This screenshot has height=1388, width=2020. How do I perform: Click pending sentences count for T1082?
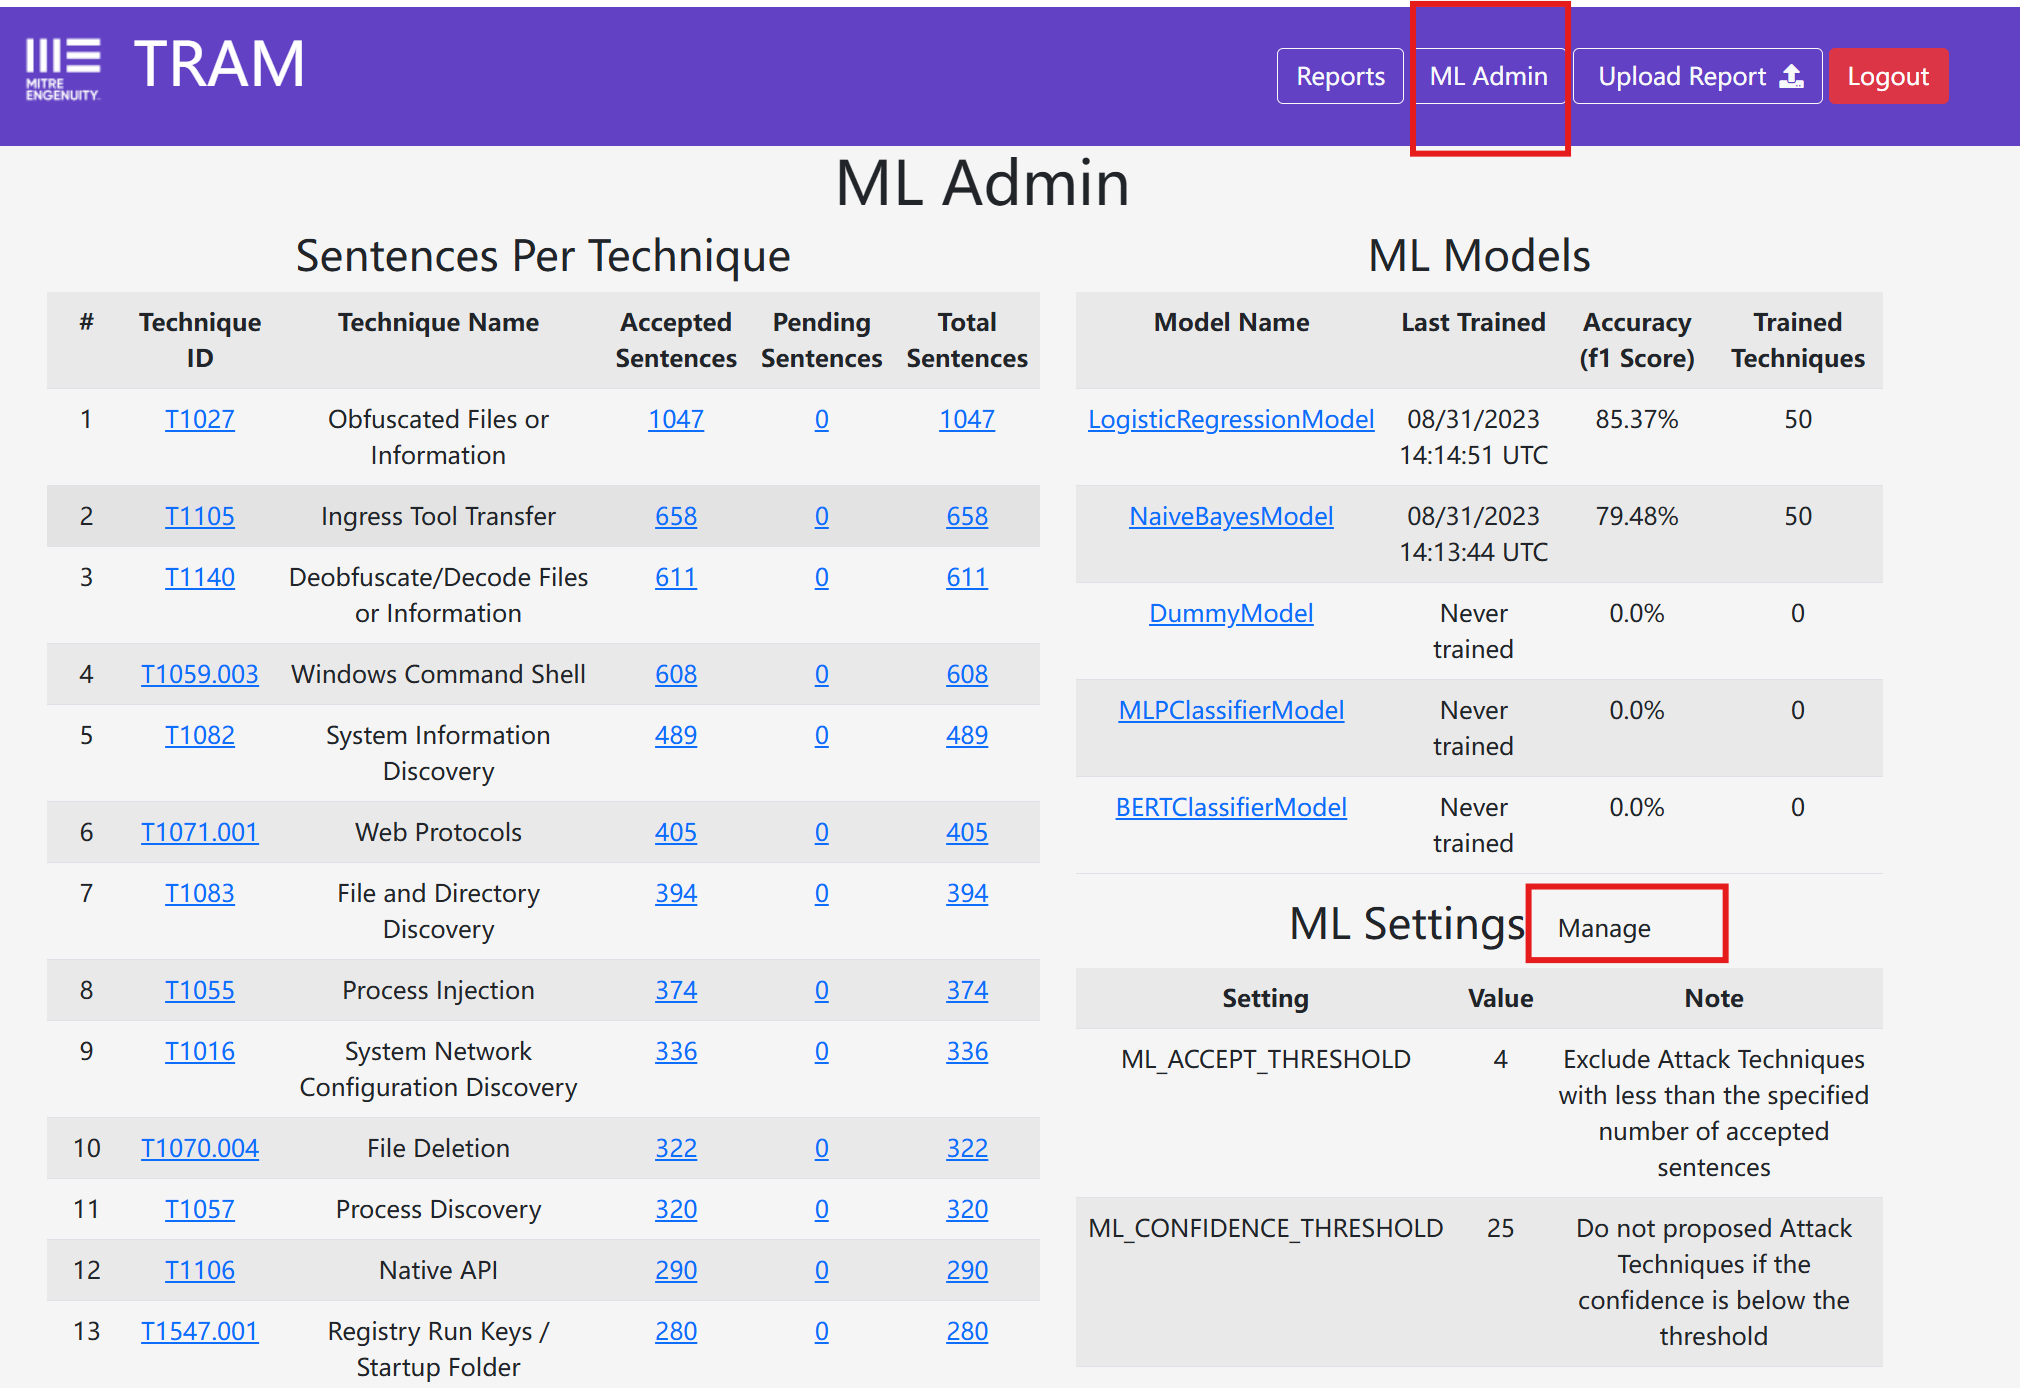tap(821, 735)
